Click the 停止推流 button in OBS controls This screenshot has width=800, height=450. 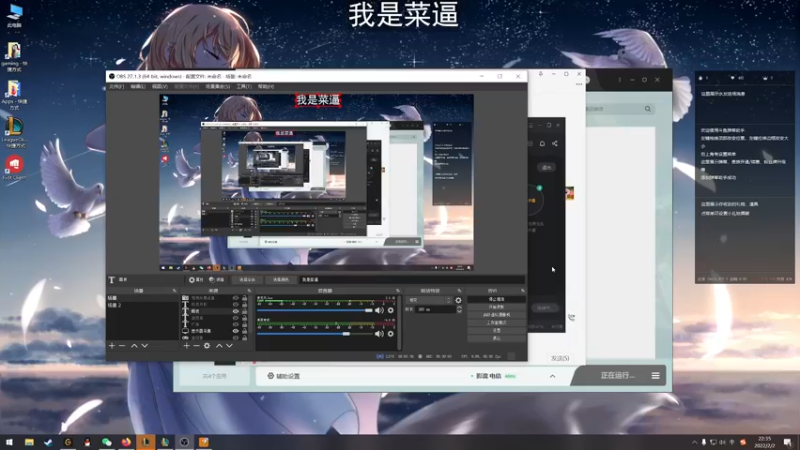(496, 299)
